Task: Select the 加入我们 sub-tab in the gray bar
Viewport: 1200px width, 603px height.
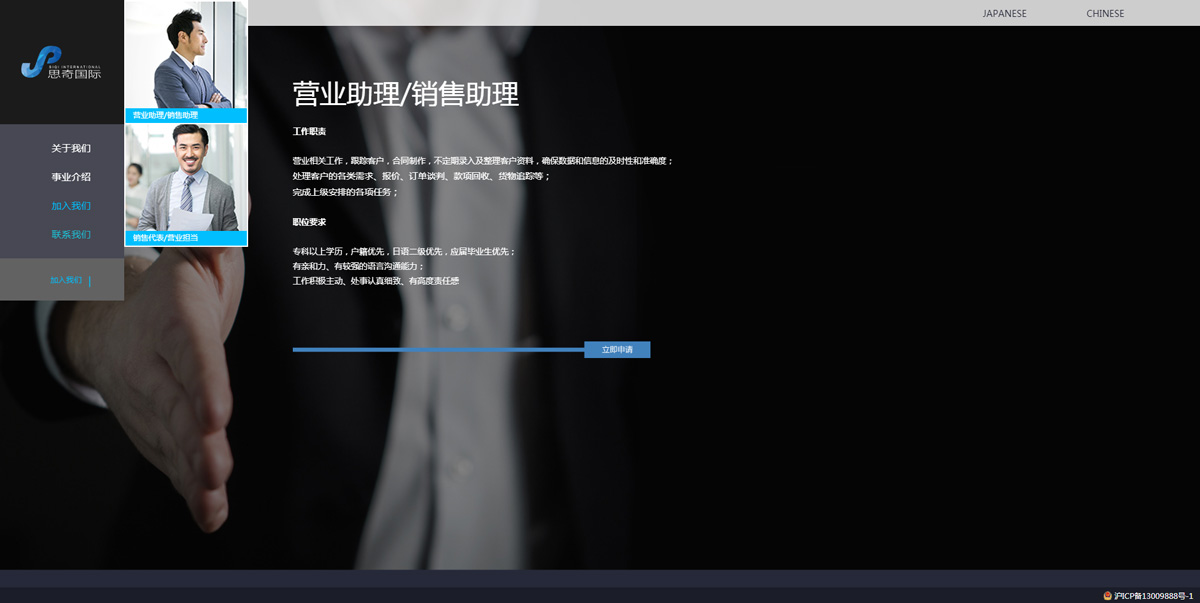Action: point(66,280)
